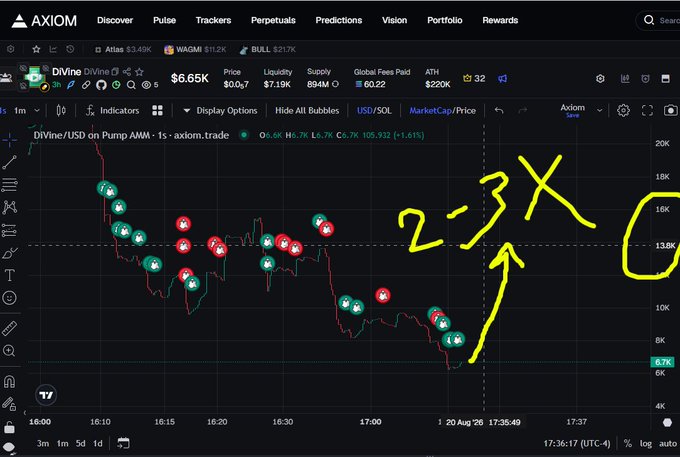680x457 pixels.
Task: Take a chart snapshot with the camera
Action: click(670, 111)
